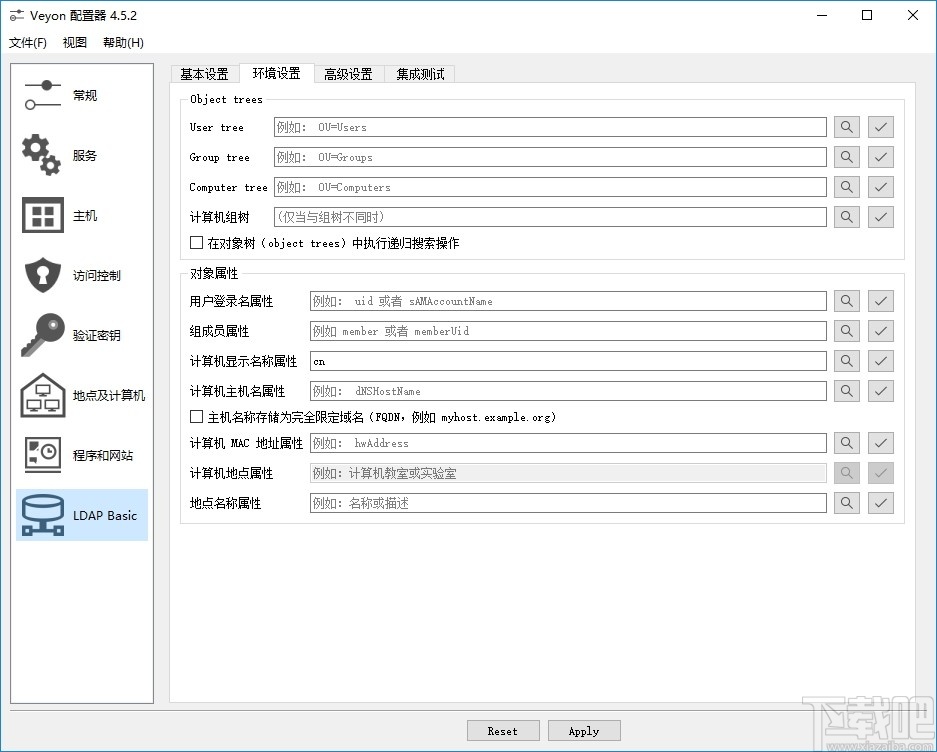Viewport: 937px width, 752px height.
Task: Open the 常规 (General) settings page
Action: (80, 95)
